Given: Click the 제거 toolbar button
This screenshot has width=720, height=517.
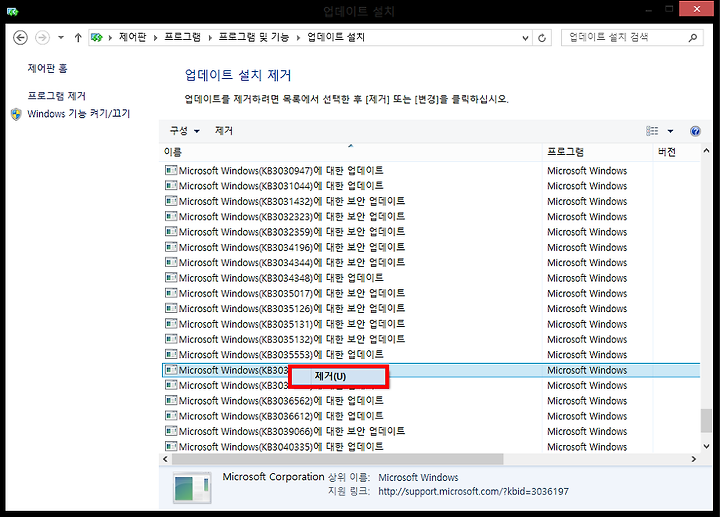Looking at the screenshot, I should 224,131.
